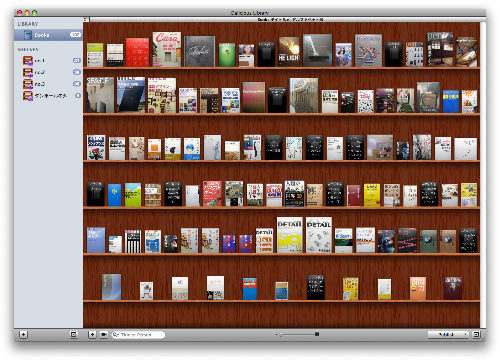Select the yellow DETAIL magazine cover
The image size is (500, 361).
[x=290, y=235]
